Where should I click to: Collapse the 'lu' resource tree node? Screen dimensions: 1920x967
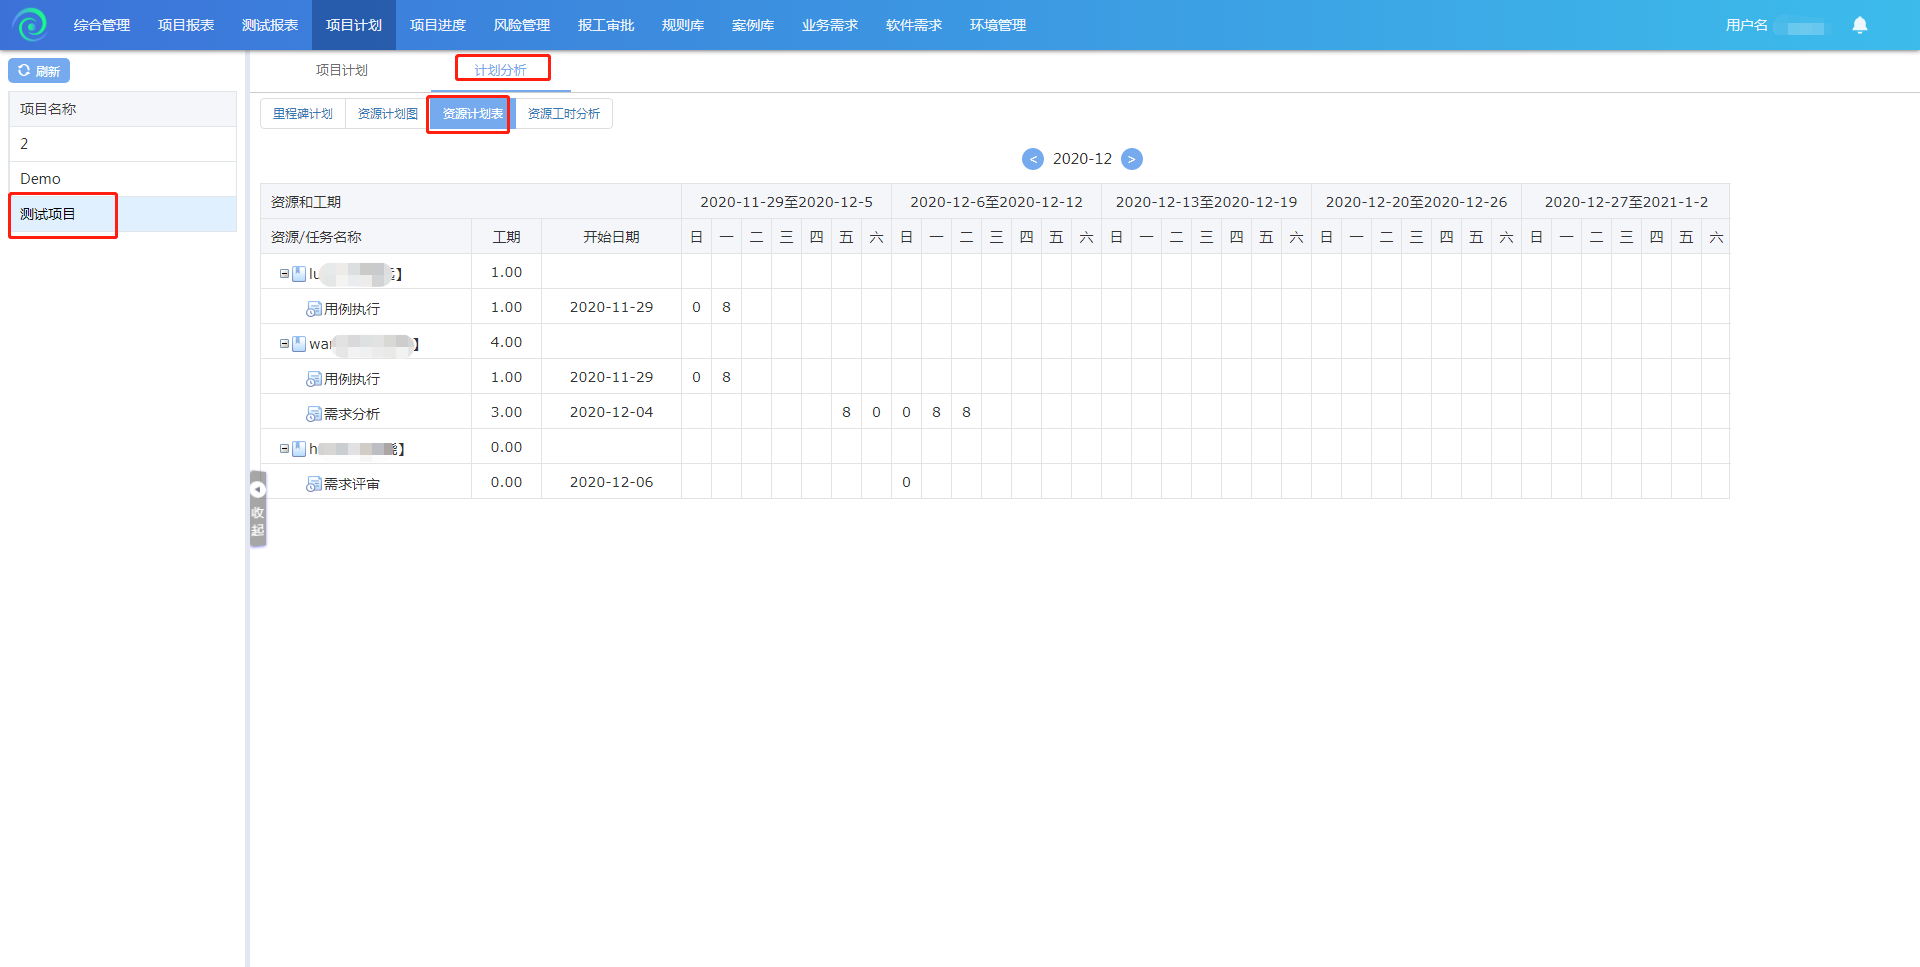click(284, 273)
